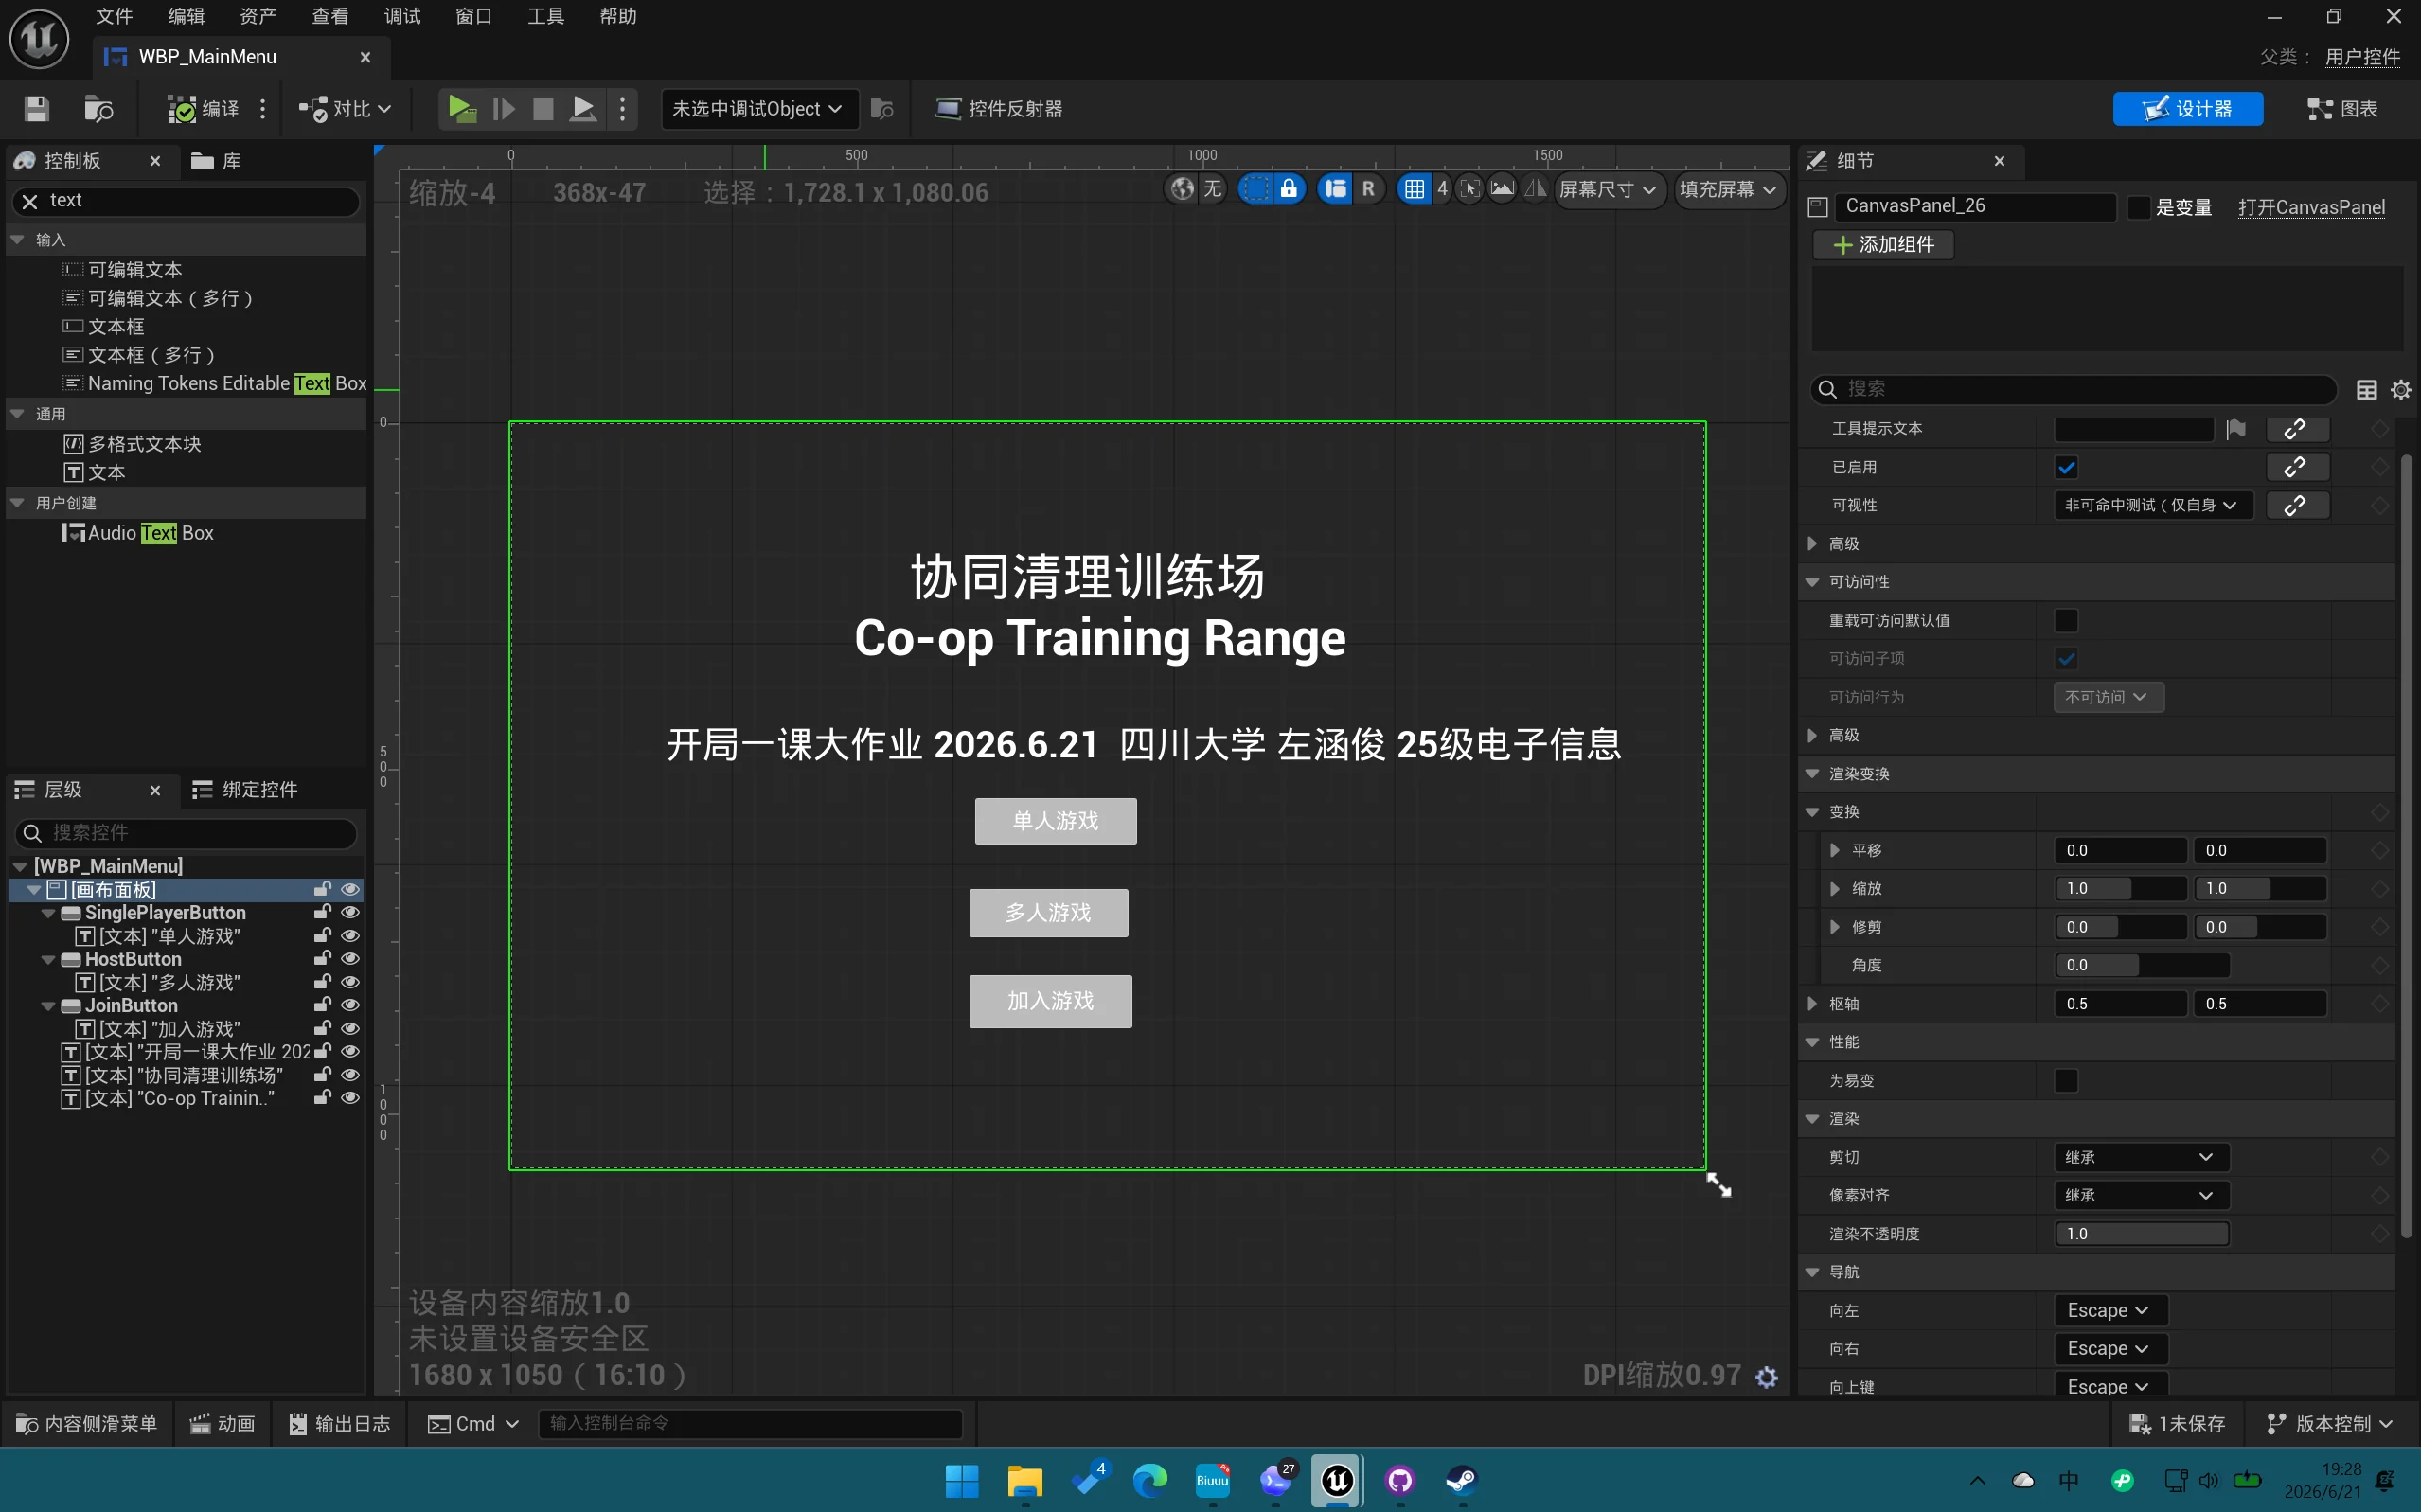Click the globe localization icon in viewport

coord(1182,189)
